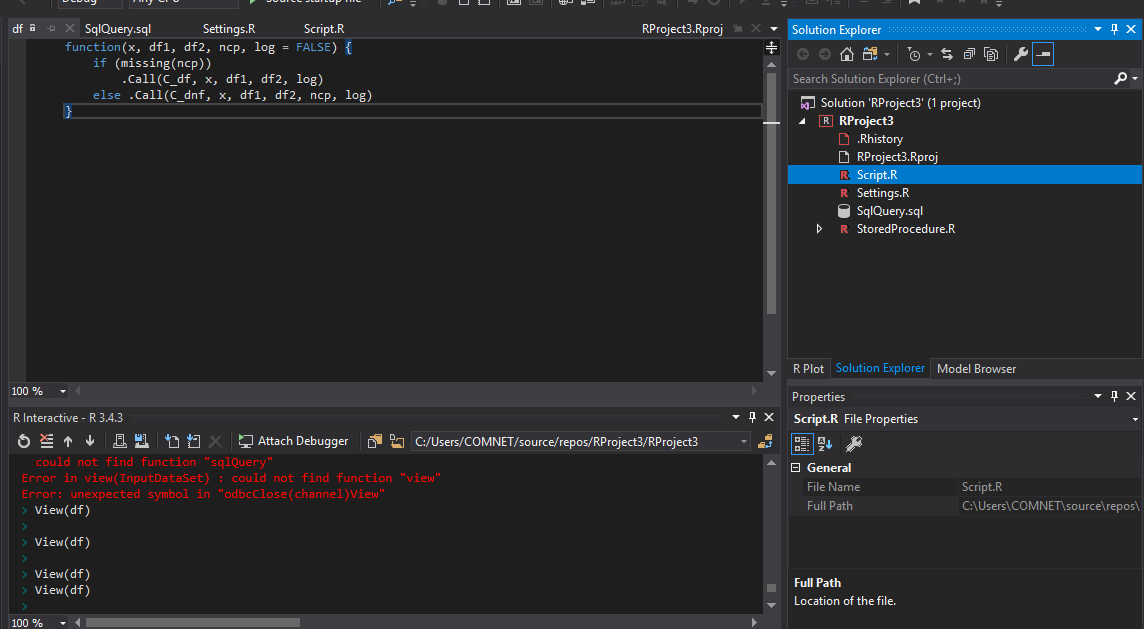This screenshot has height=629, width=1144.
Task: Click Attach Debugger in R Interactive
Action: [x=293, y=441]
